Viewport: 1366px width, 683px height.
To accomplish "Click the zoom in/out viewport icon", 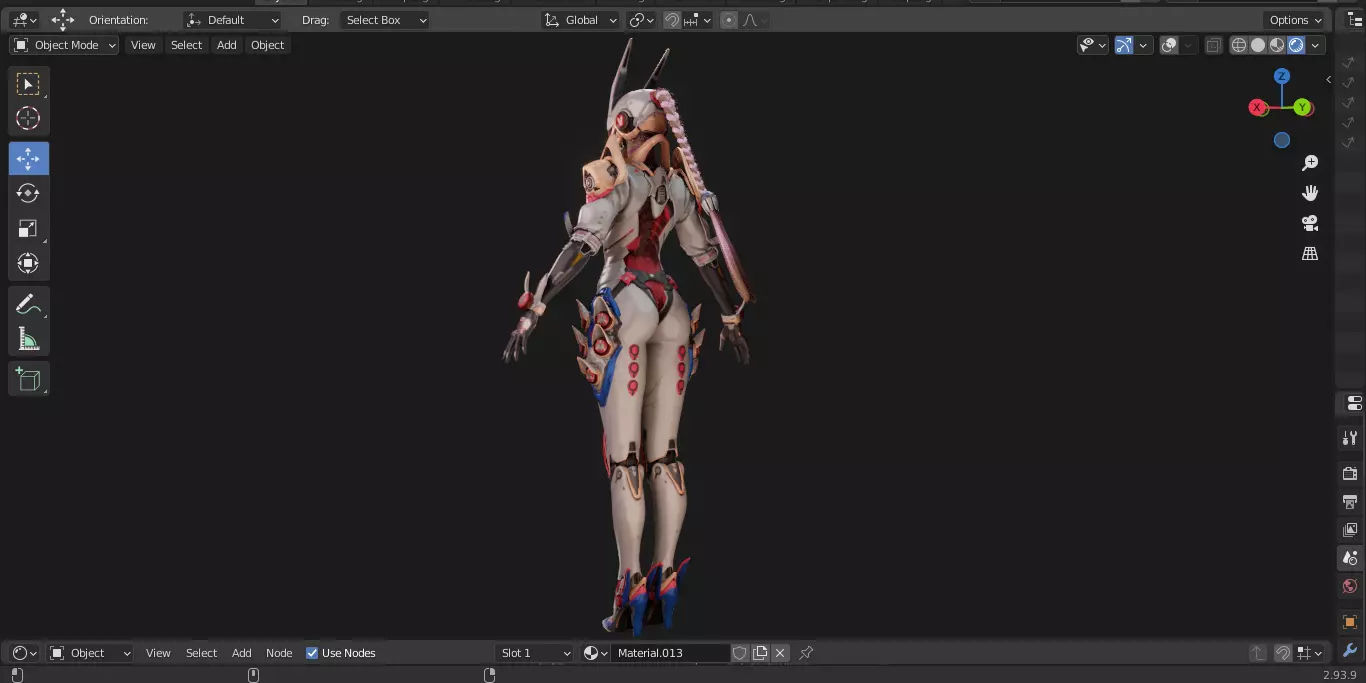I will [x=1310, y=163].
